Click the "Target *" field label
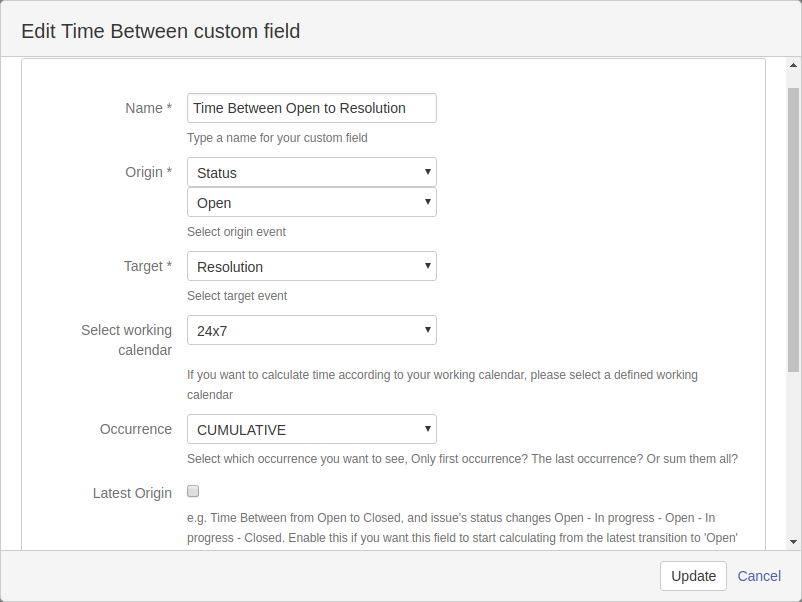Viewport: 802px width, 602px height. [x=148, y=266]
